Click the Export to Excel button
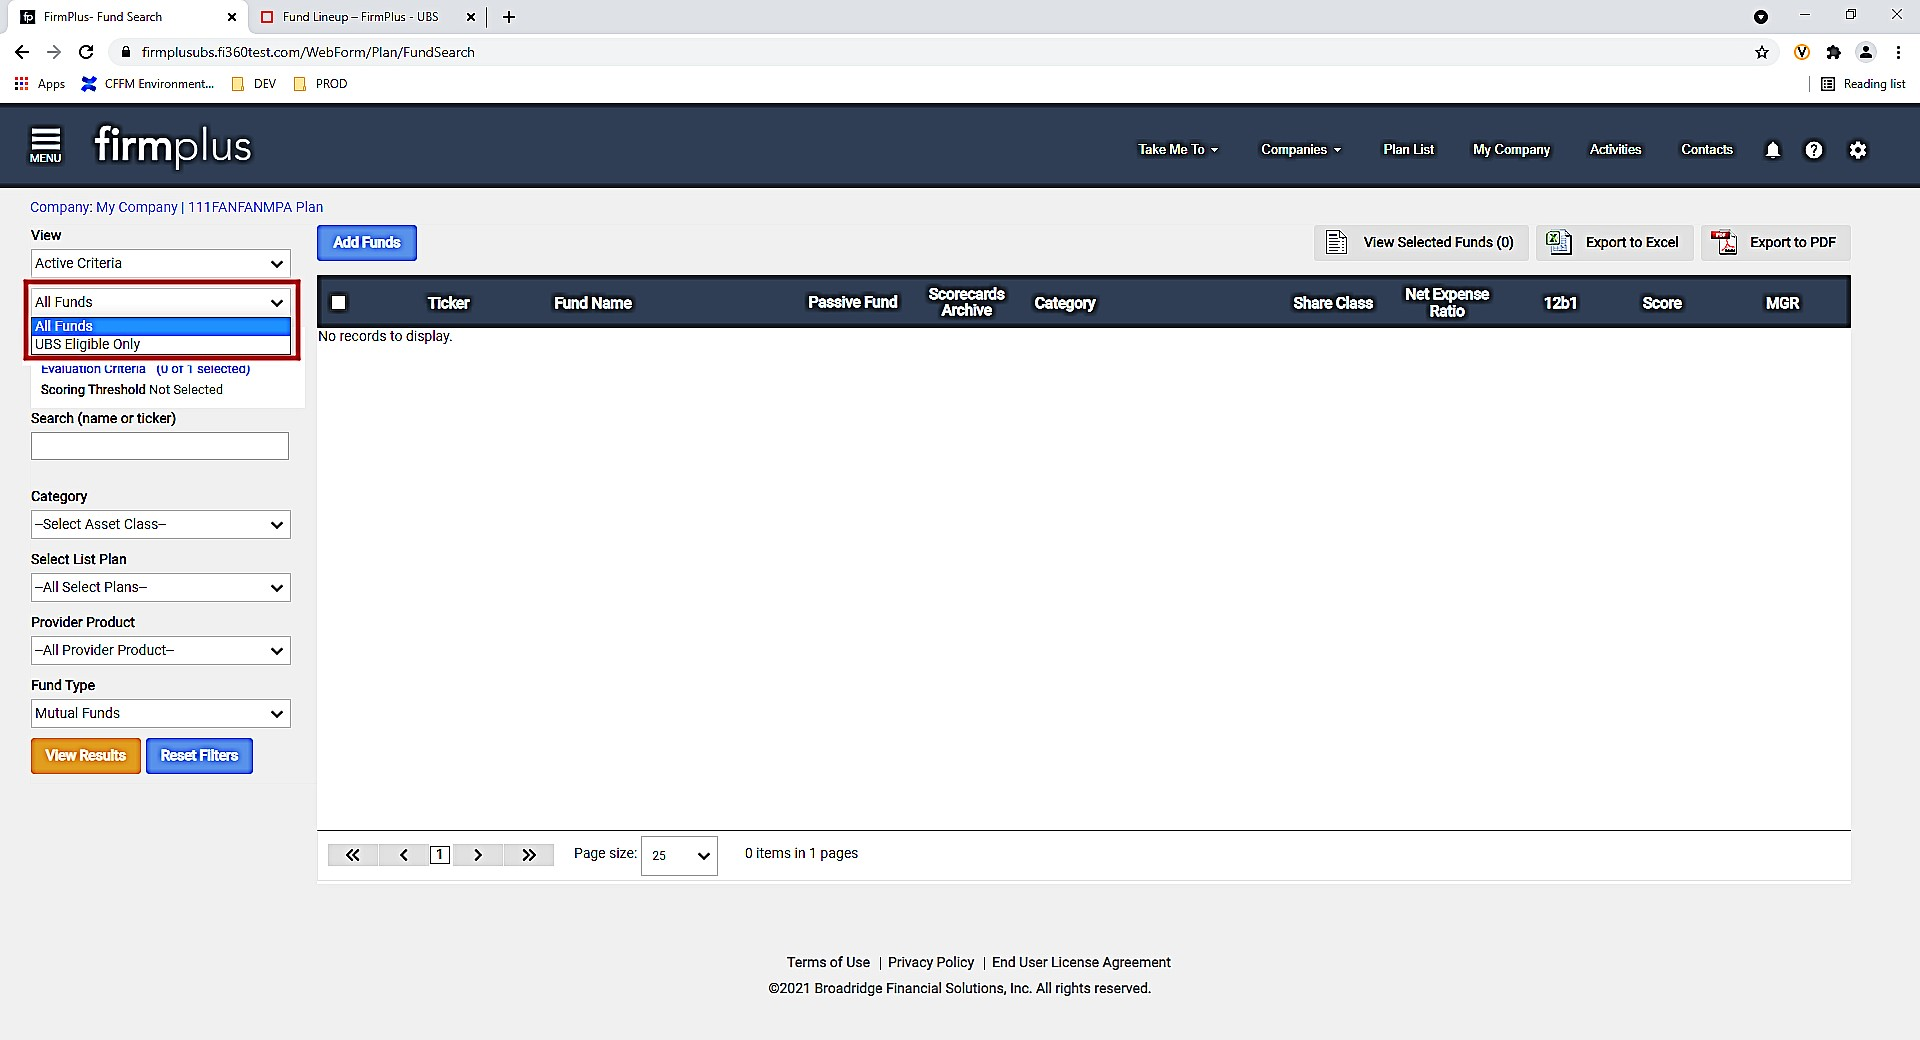The width and height of the screenshot is (1920, 1040). [x=1614, y=242]
